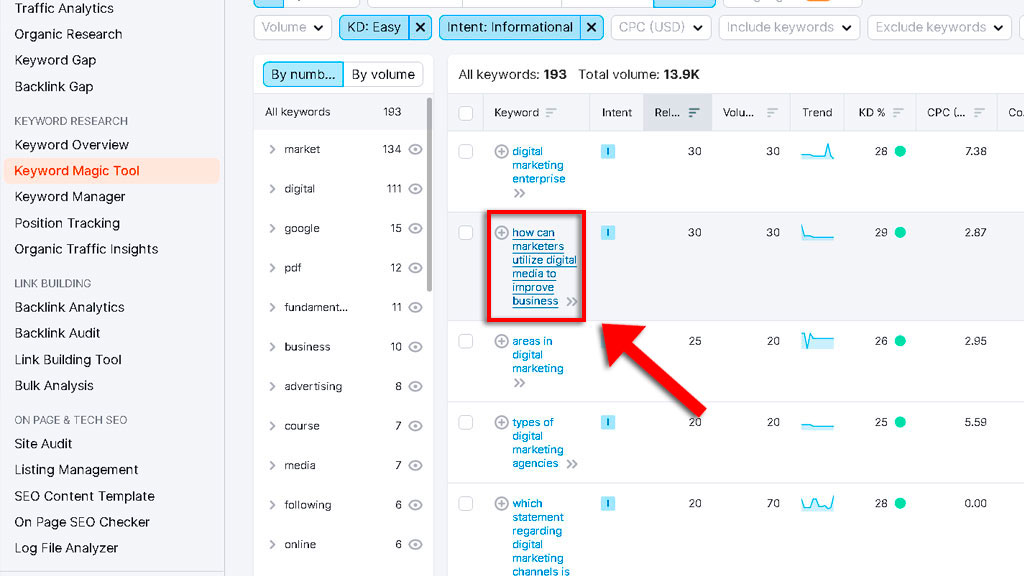This screenshot has height=576, width=1024.
Task: Toggle eye icon for 'digital' group
Action: (x=415, y=189)
